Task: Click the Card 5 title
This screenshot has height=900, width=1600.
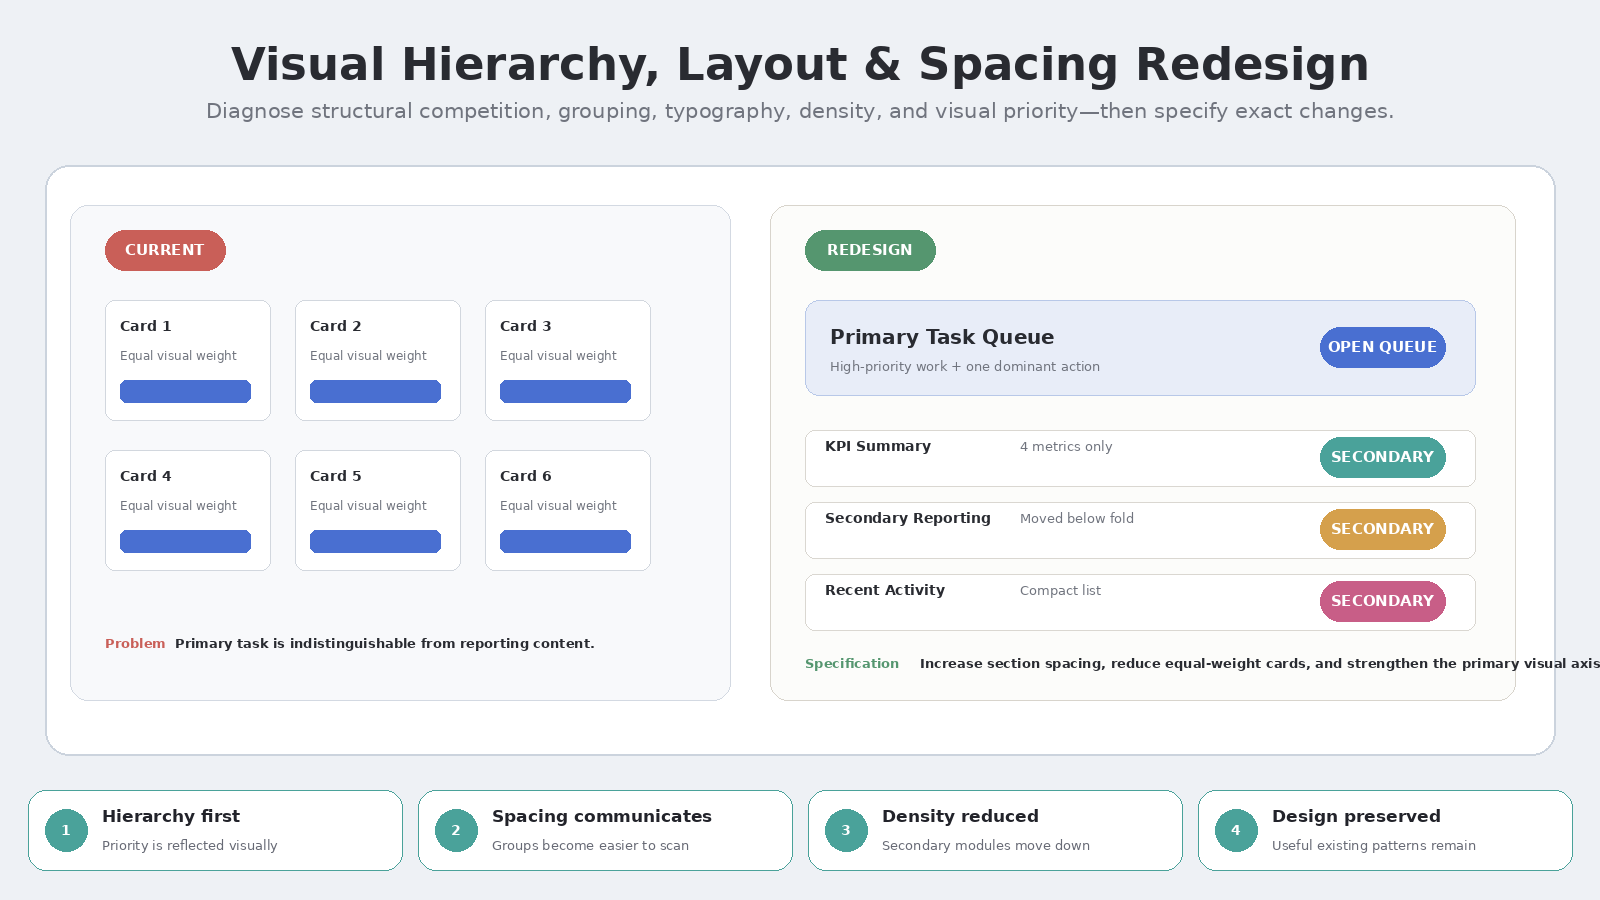Action: point(336,476)
